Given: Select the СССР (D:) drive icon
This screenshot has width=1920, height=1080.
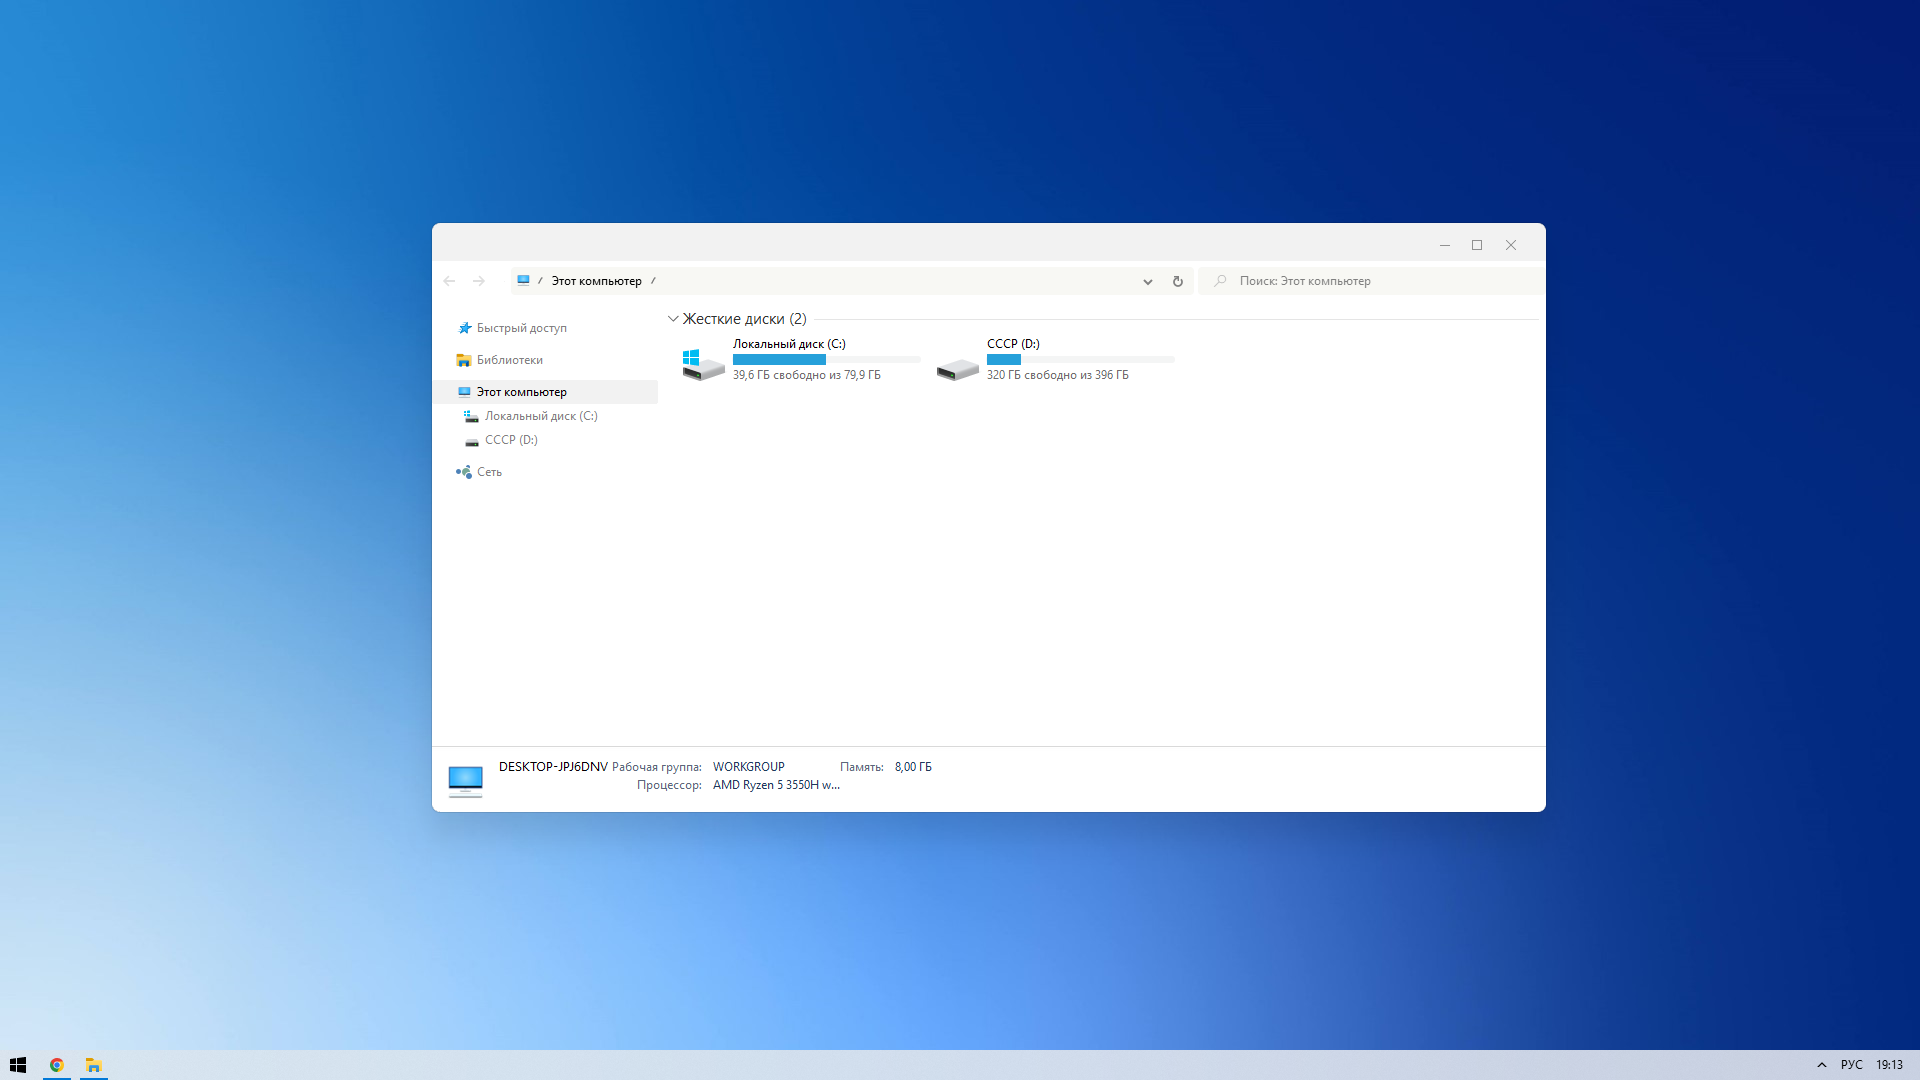Looking at the screenshot, I should [x=958, y=369].
